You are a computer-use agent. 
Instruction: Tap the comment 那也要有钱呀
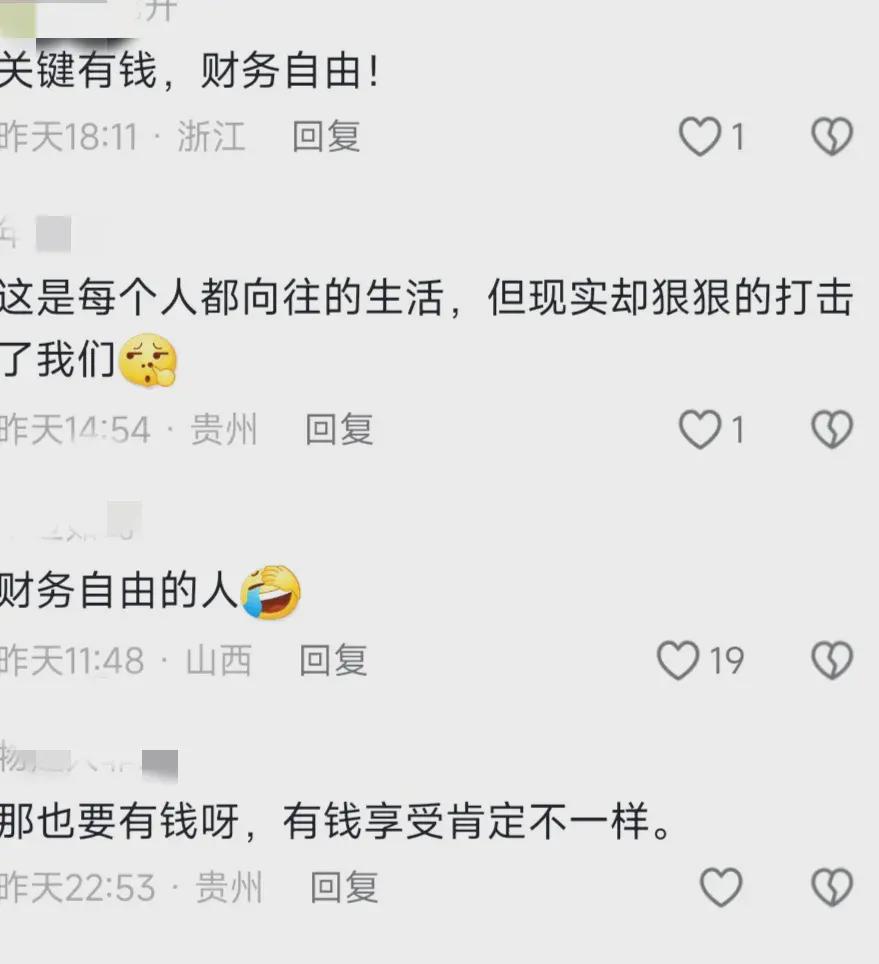click(x=335, y=821)
